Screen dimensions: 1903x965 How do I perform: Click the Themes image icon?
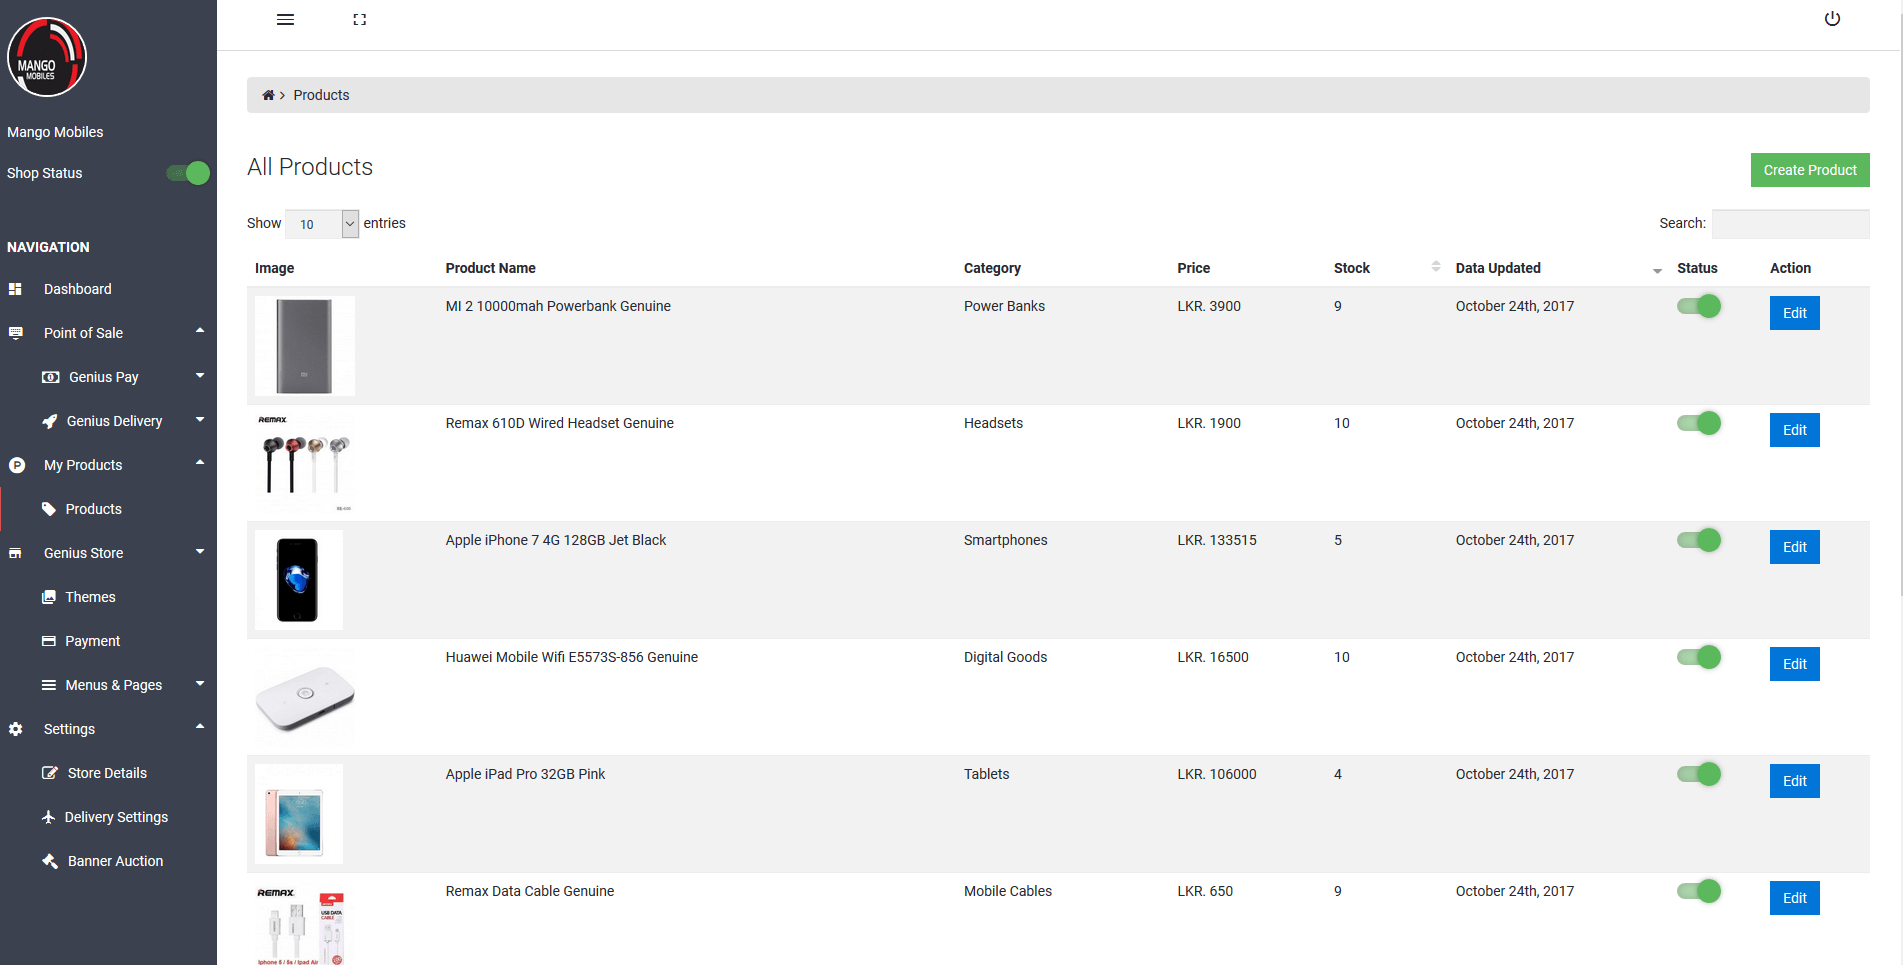(49, 597)
